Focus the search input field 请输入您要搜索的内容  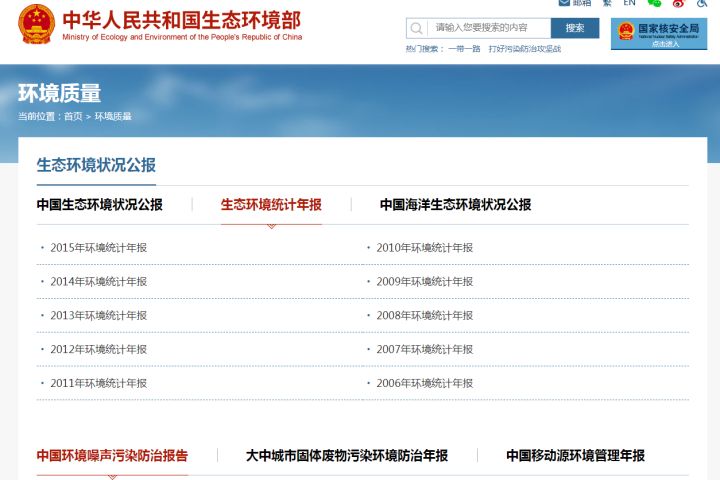click(489, 28)
